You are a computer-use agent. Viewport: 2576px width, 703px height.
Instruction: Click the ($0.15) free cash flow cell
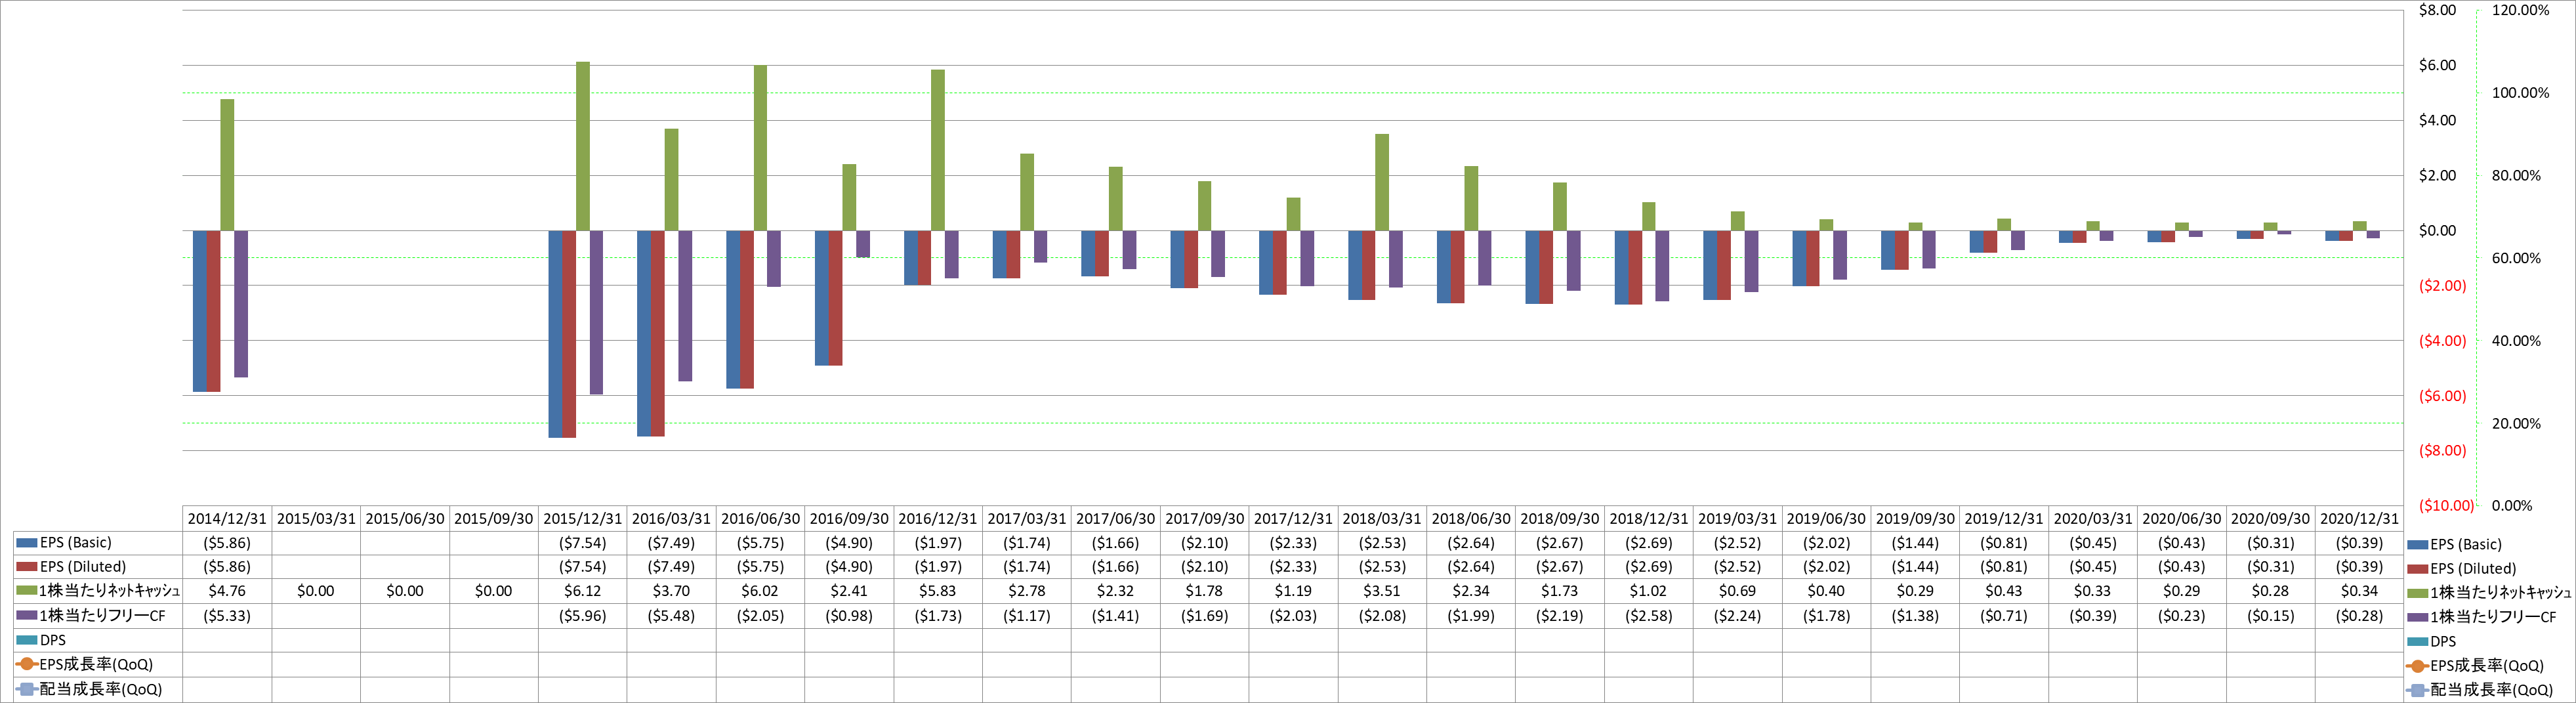2270,616
